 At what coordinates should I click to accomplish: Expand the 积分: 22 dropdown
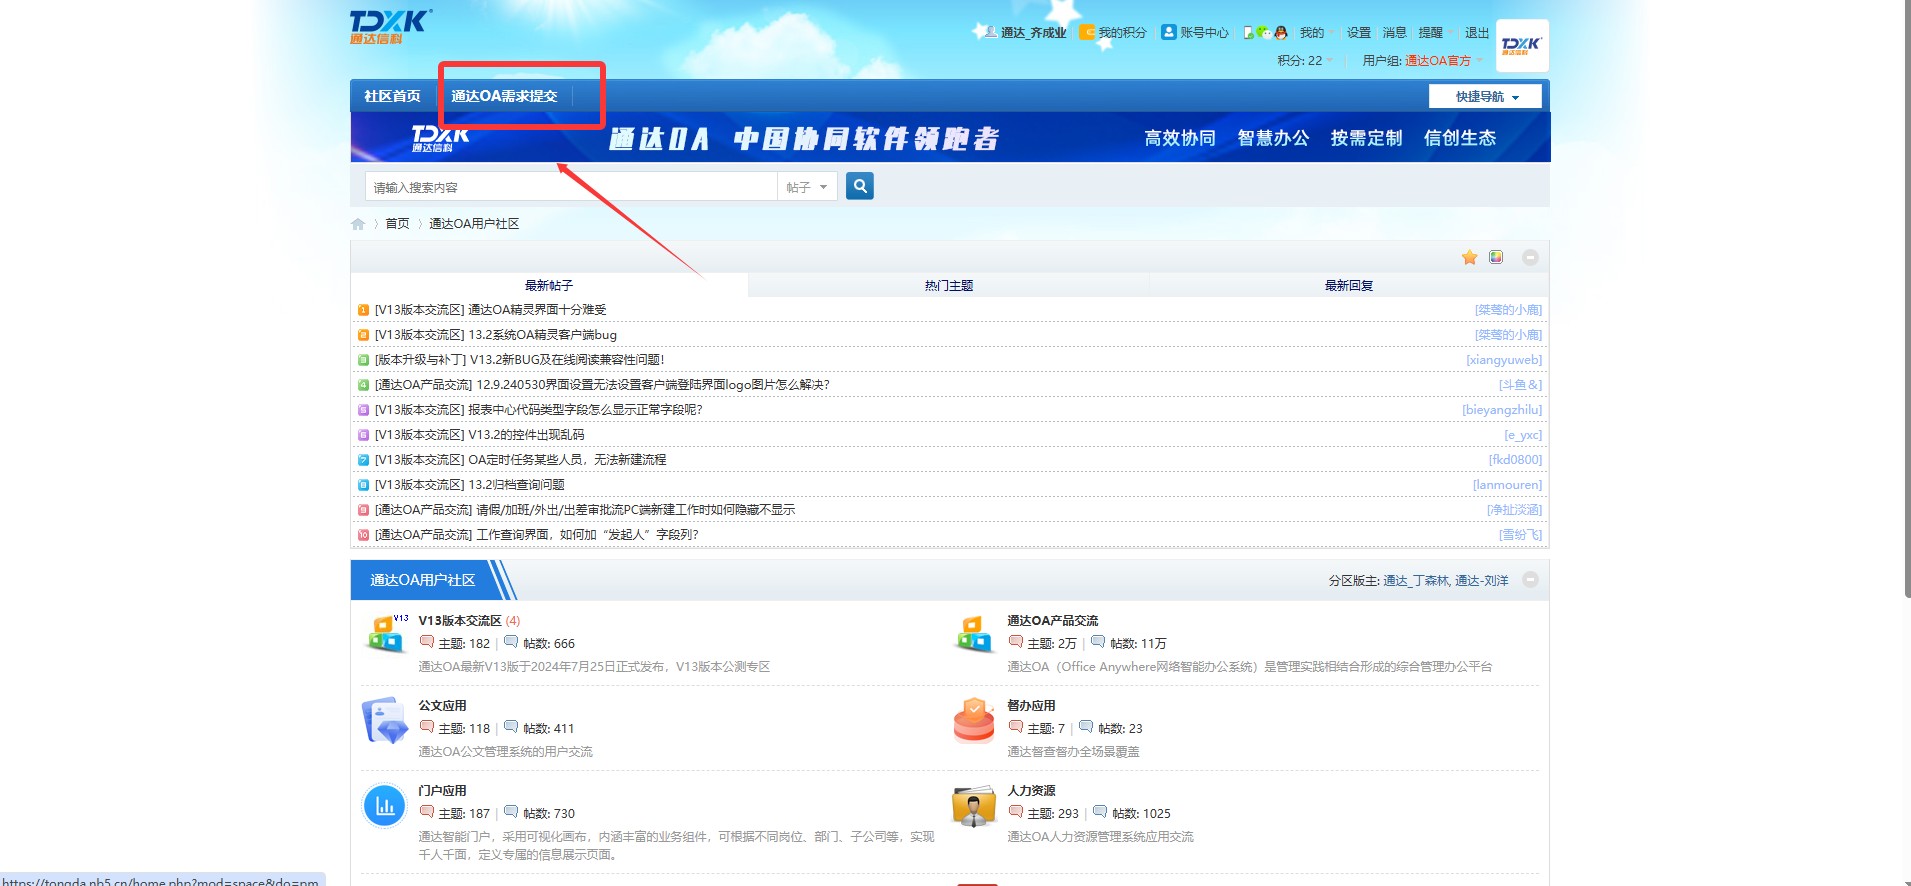(x=1304, y=61)
